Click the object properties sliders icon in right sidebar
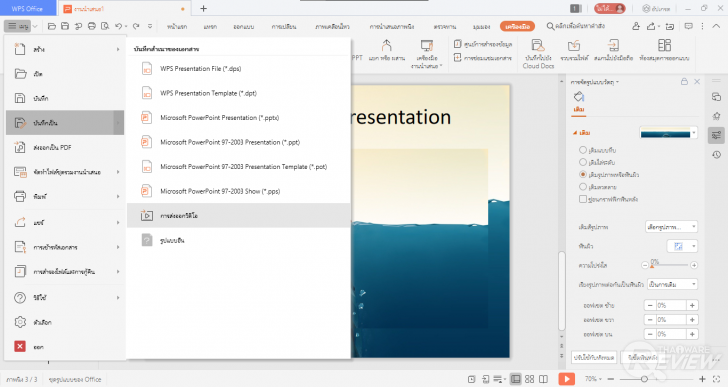 pyautogui.click(x=716, y=135)
